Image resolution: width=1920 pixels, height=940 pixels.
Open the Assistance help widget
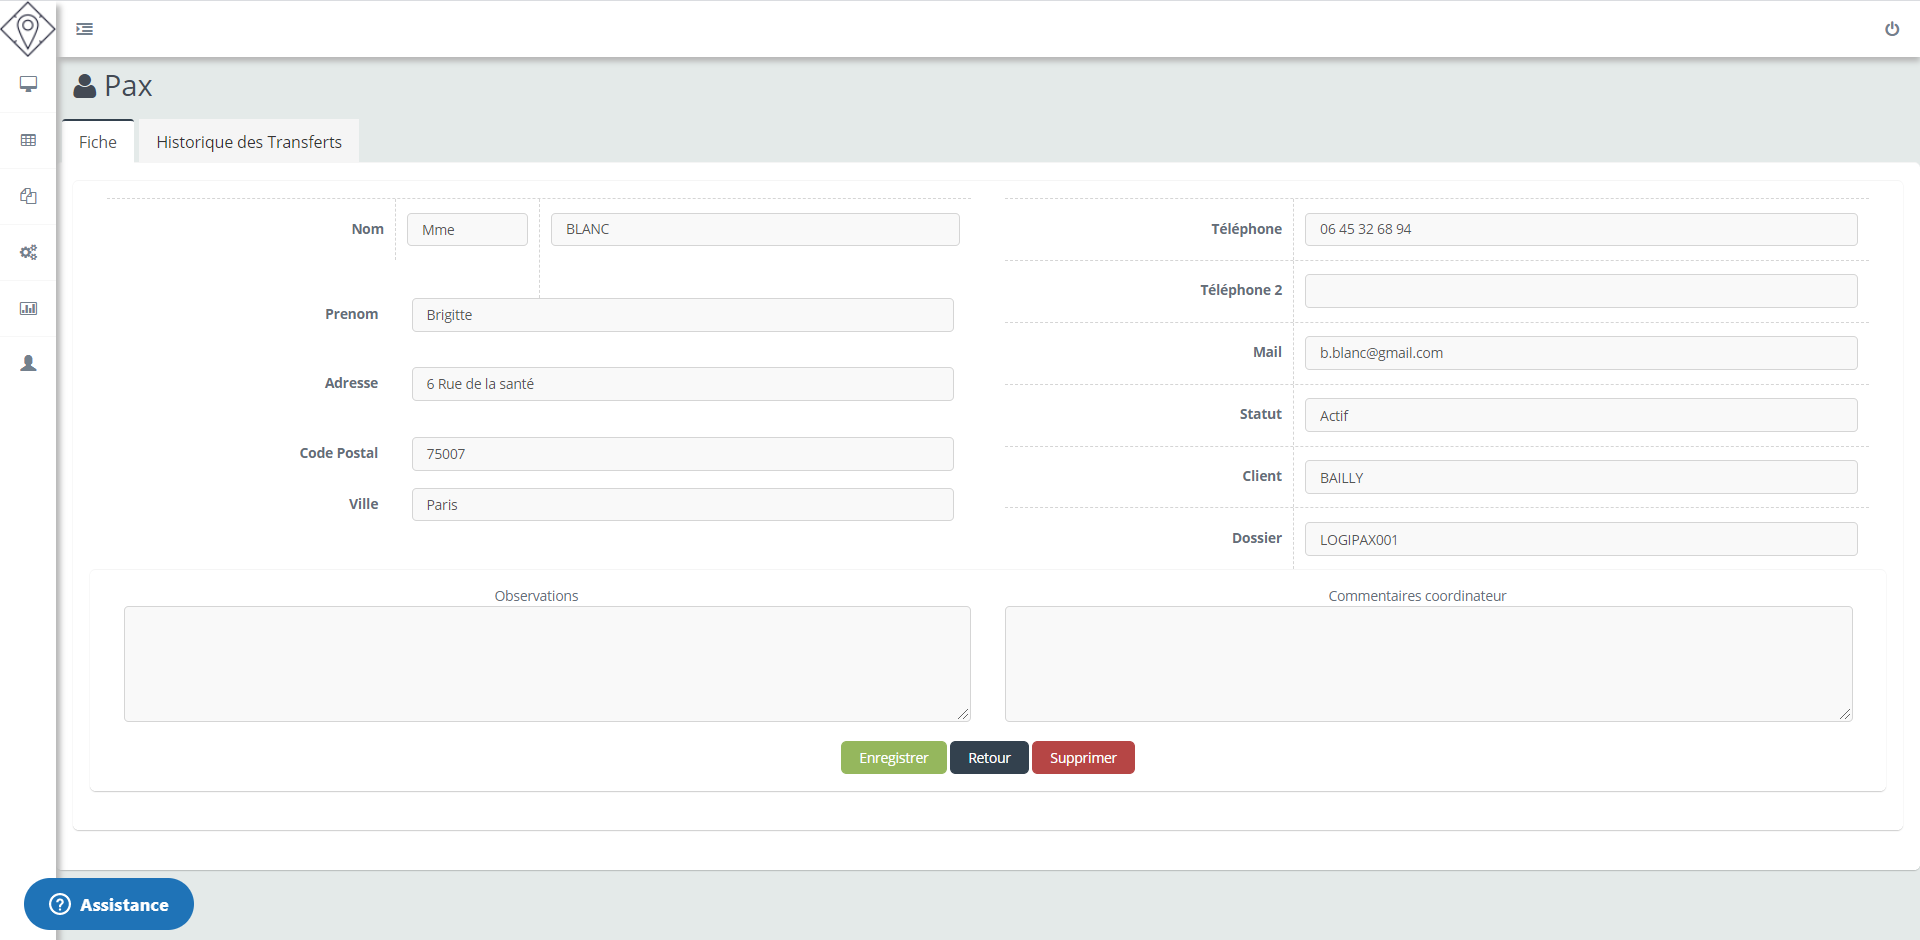tap(108, 904)
